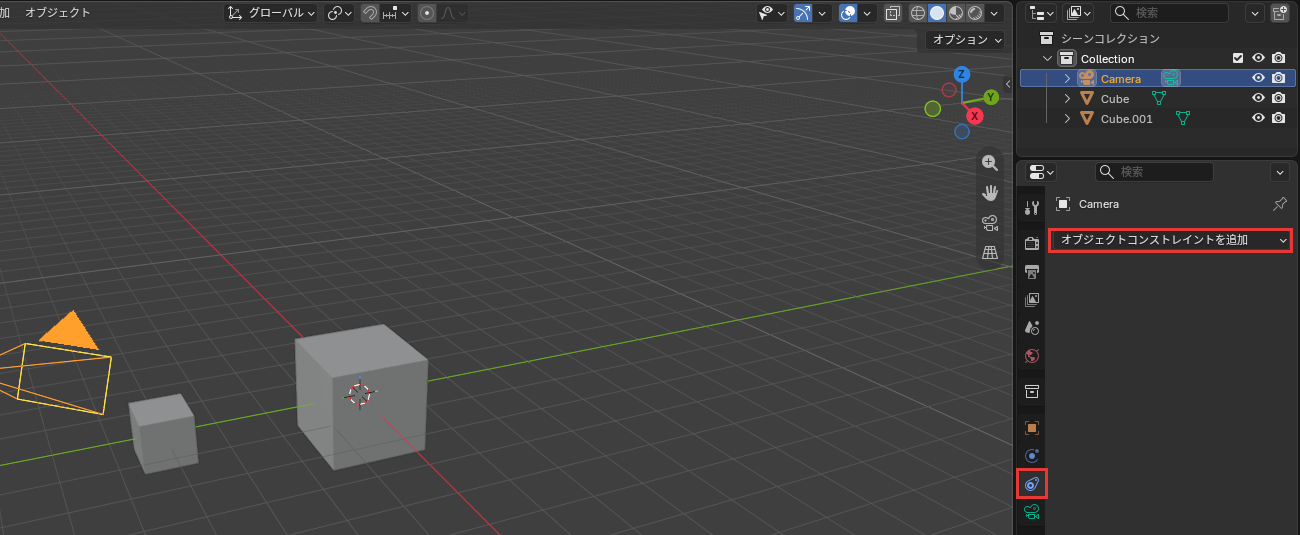Image resolution: width=1300 pixels, height=535 pixels.
Task: Disable Cube in renders
Action: click(1278, 98)
